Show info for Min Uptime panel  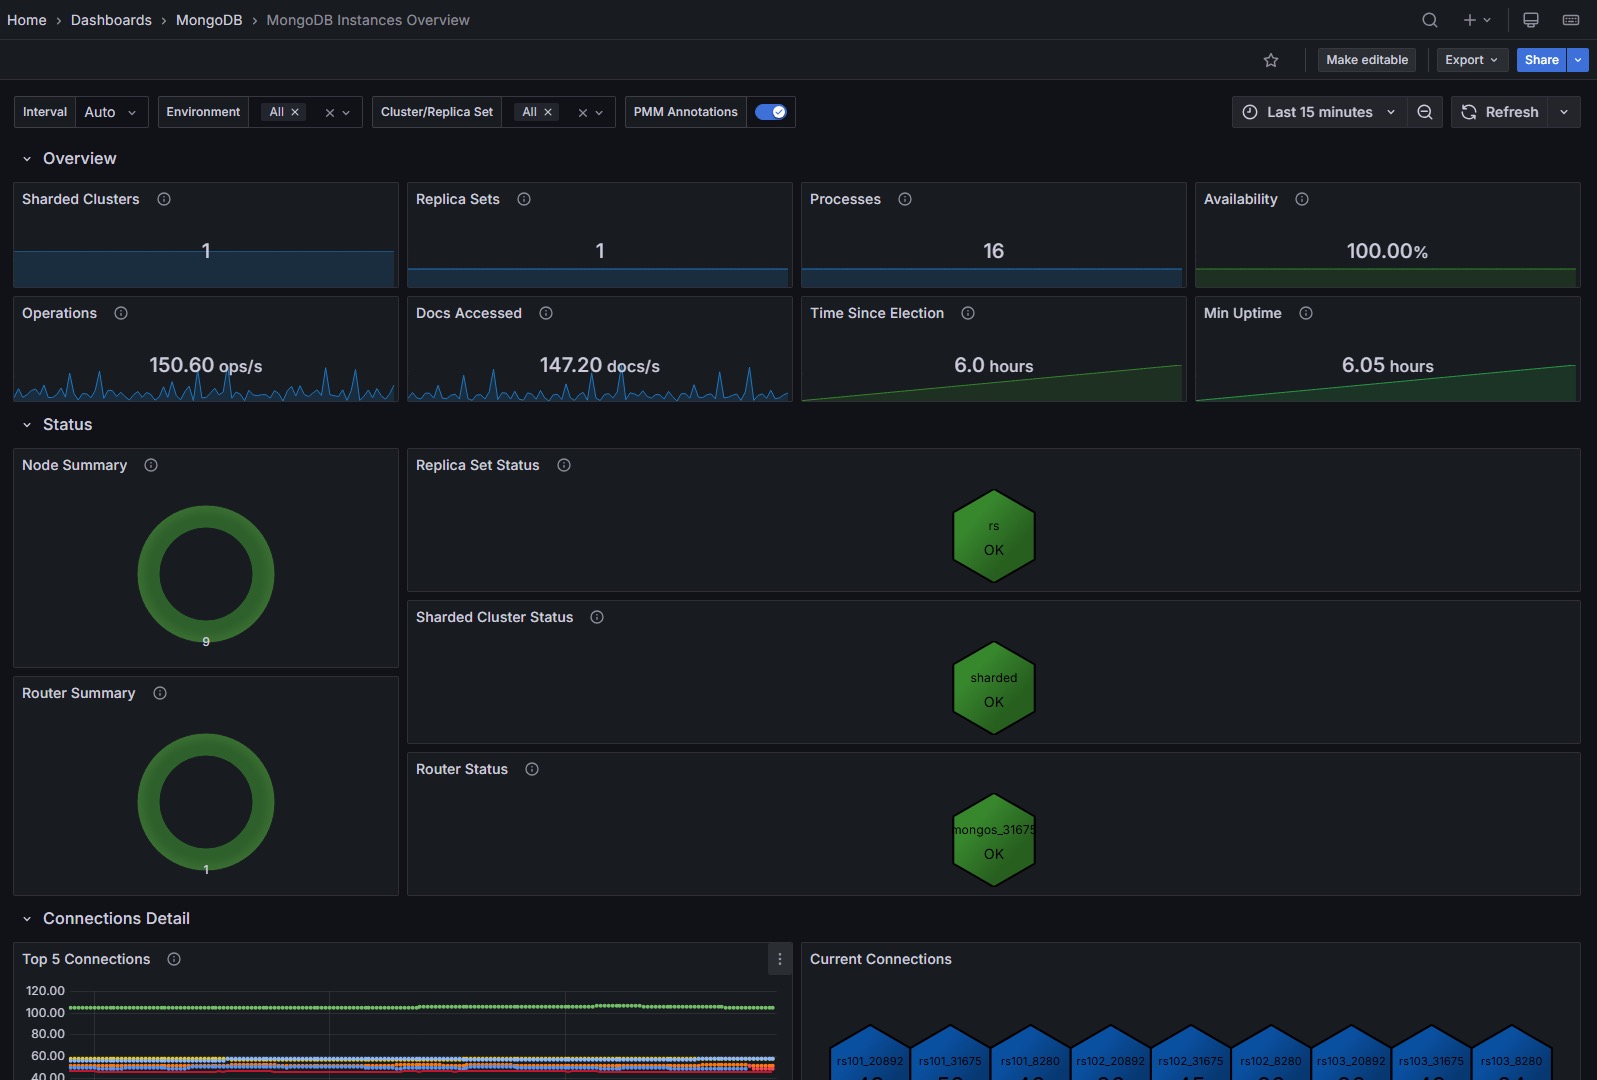tap(1306, 313)
